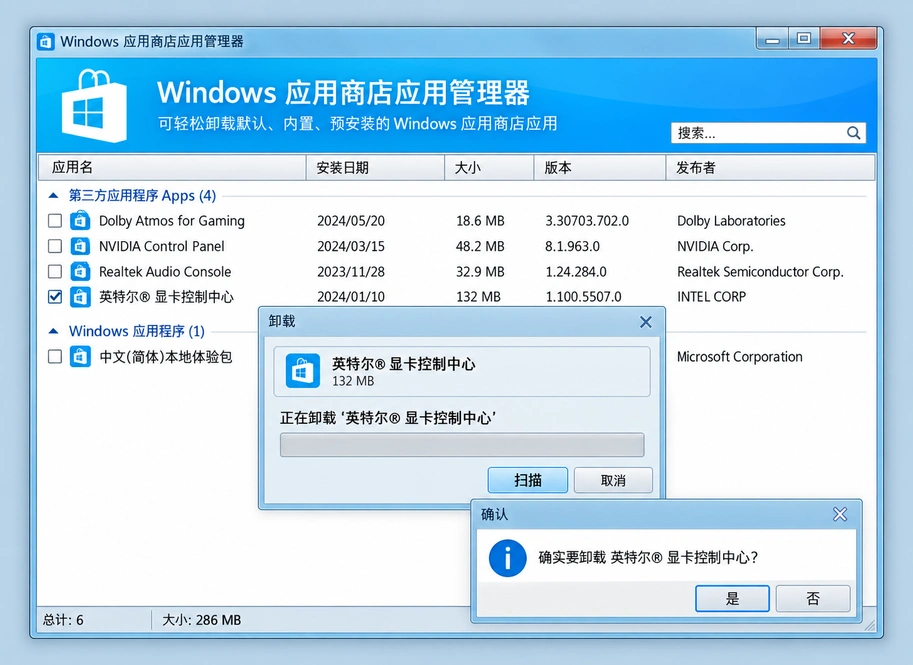This screenshot has height=665, width=913.
Task: Click the store icon inside the 卸载 dialog
Action: pos(303,371)
